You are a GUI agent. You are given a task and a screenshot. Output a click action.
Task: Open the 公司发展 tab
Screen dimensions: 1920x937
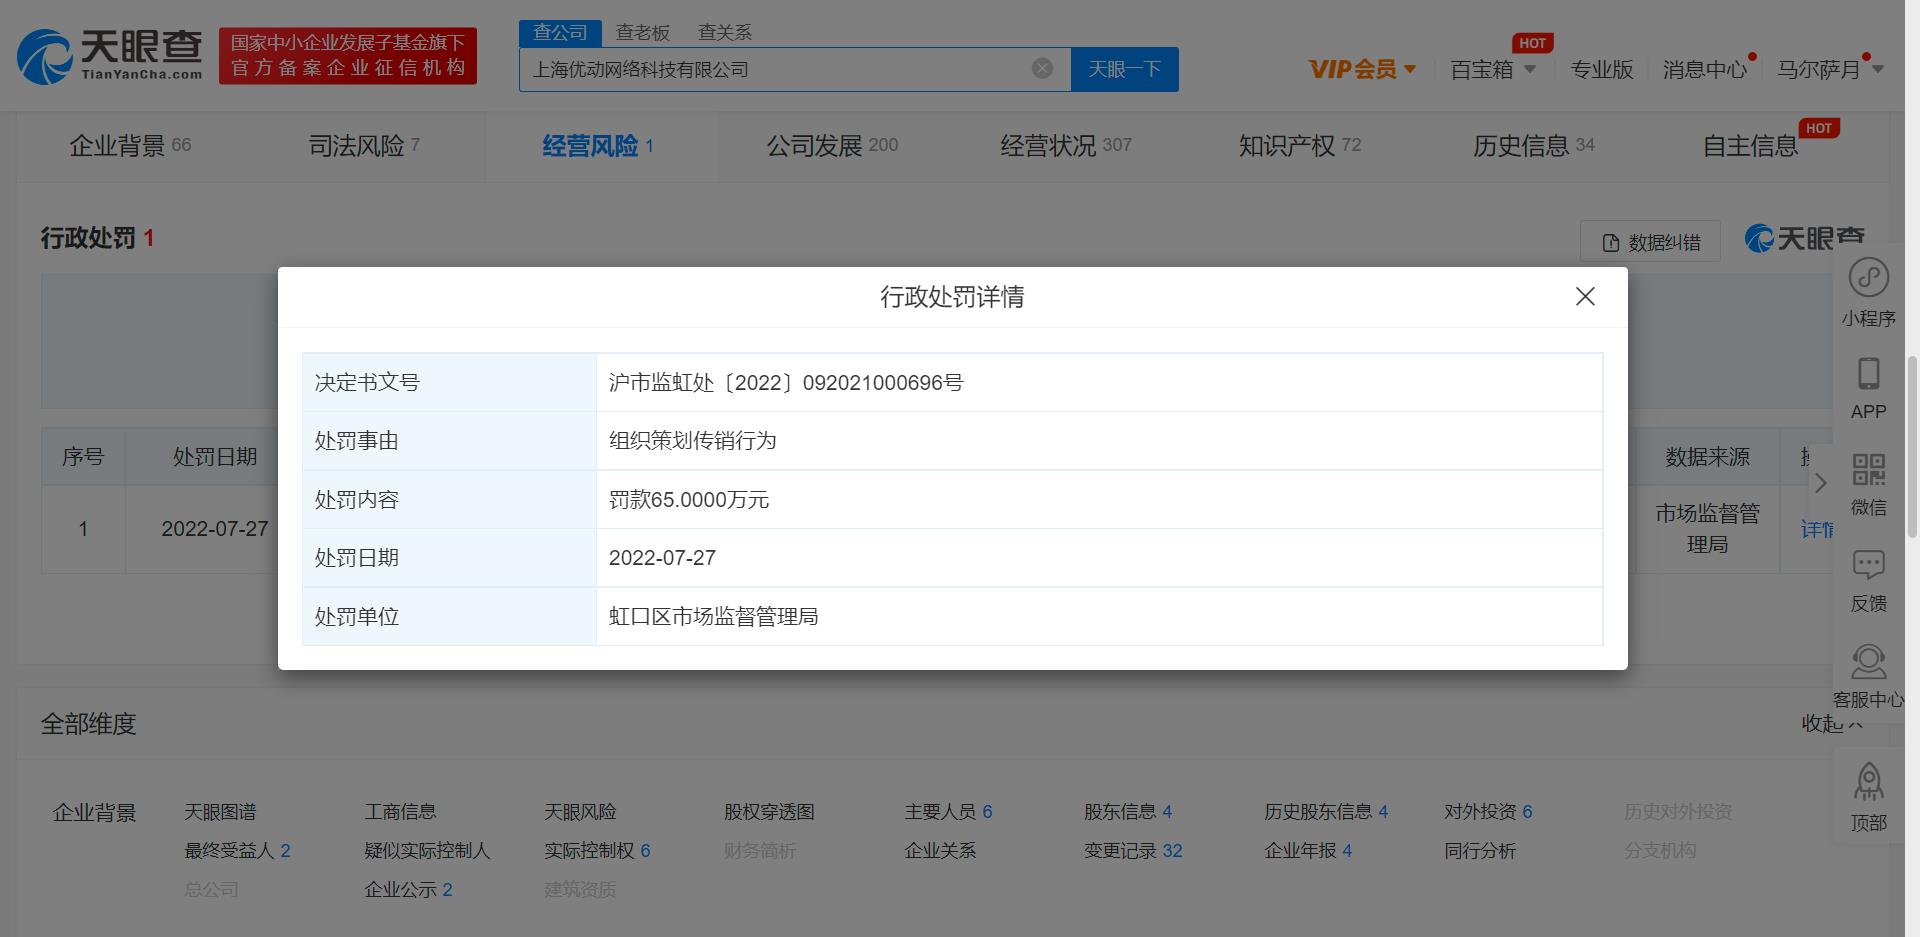click(832, 146)
